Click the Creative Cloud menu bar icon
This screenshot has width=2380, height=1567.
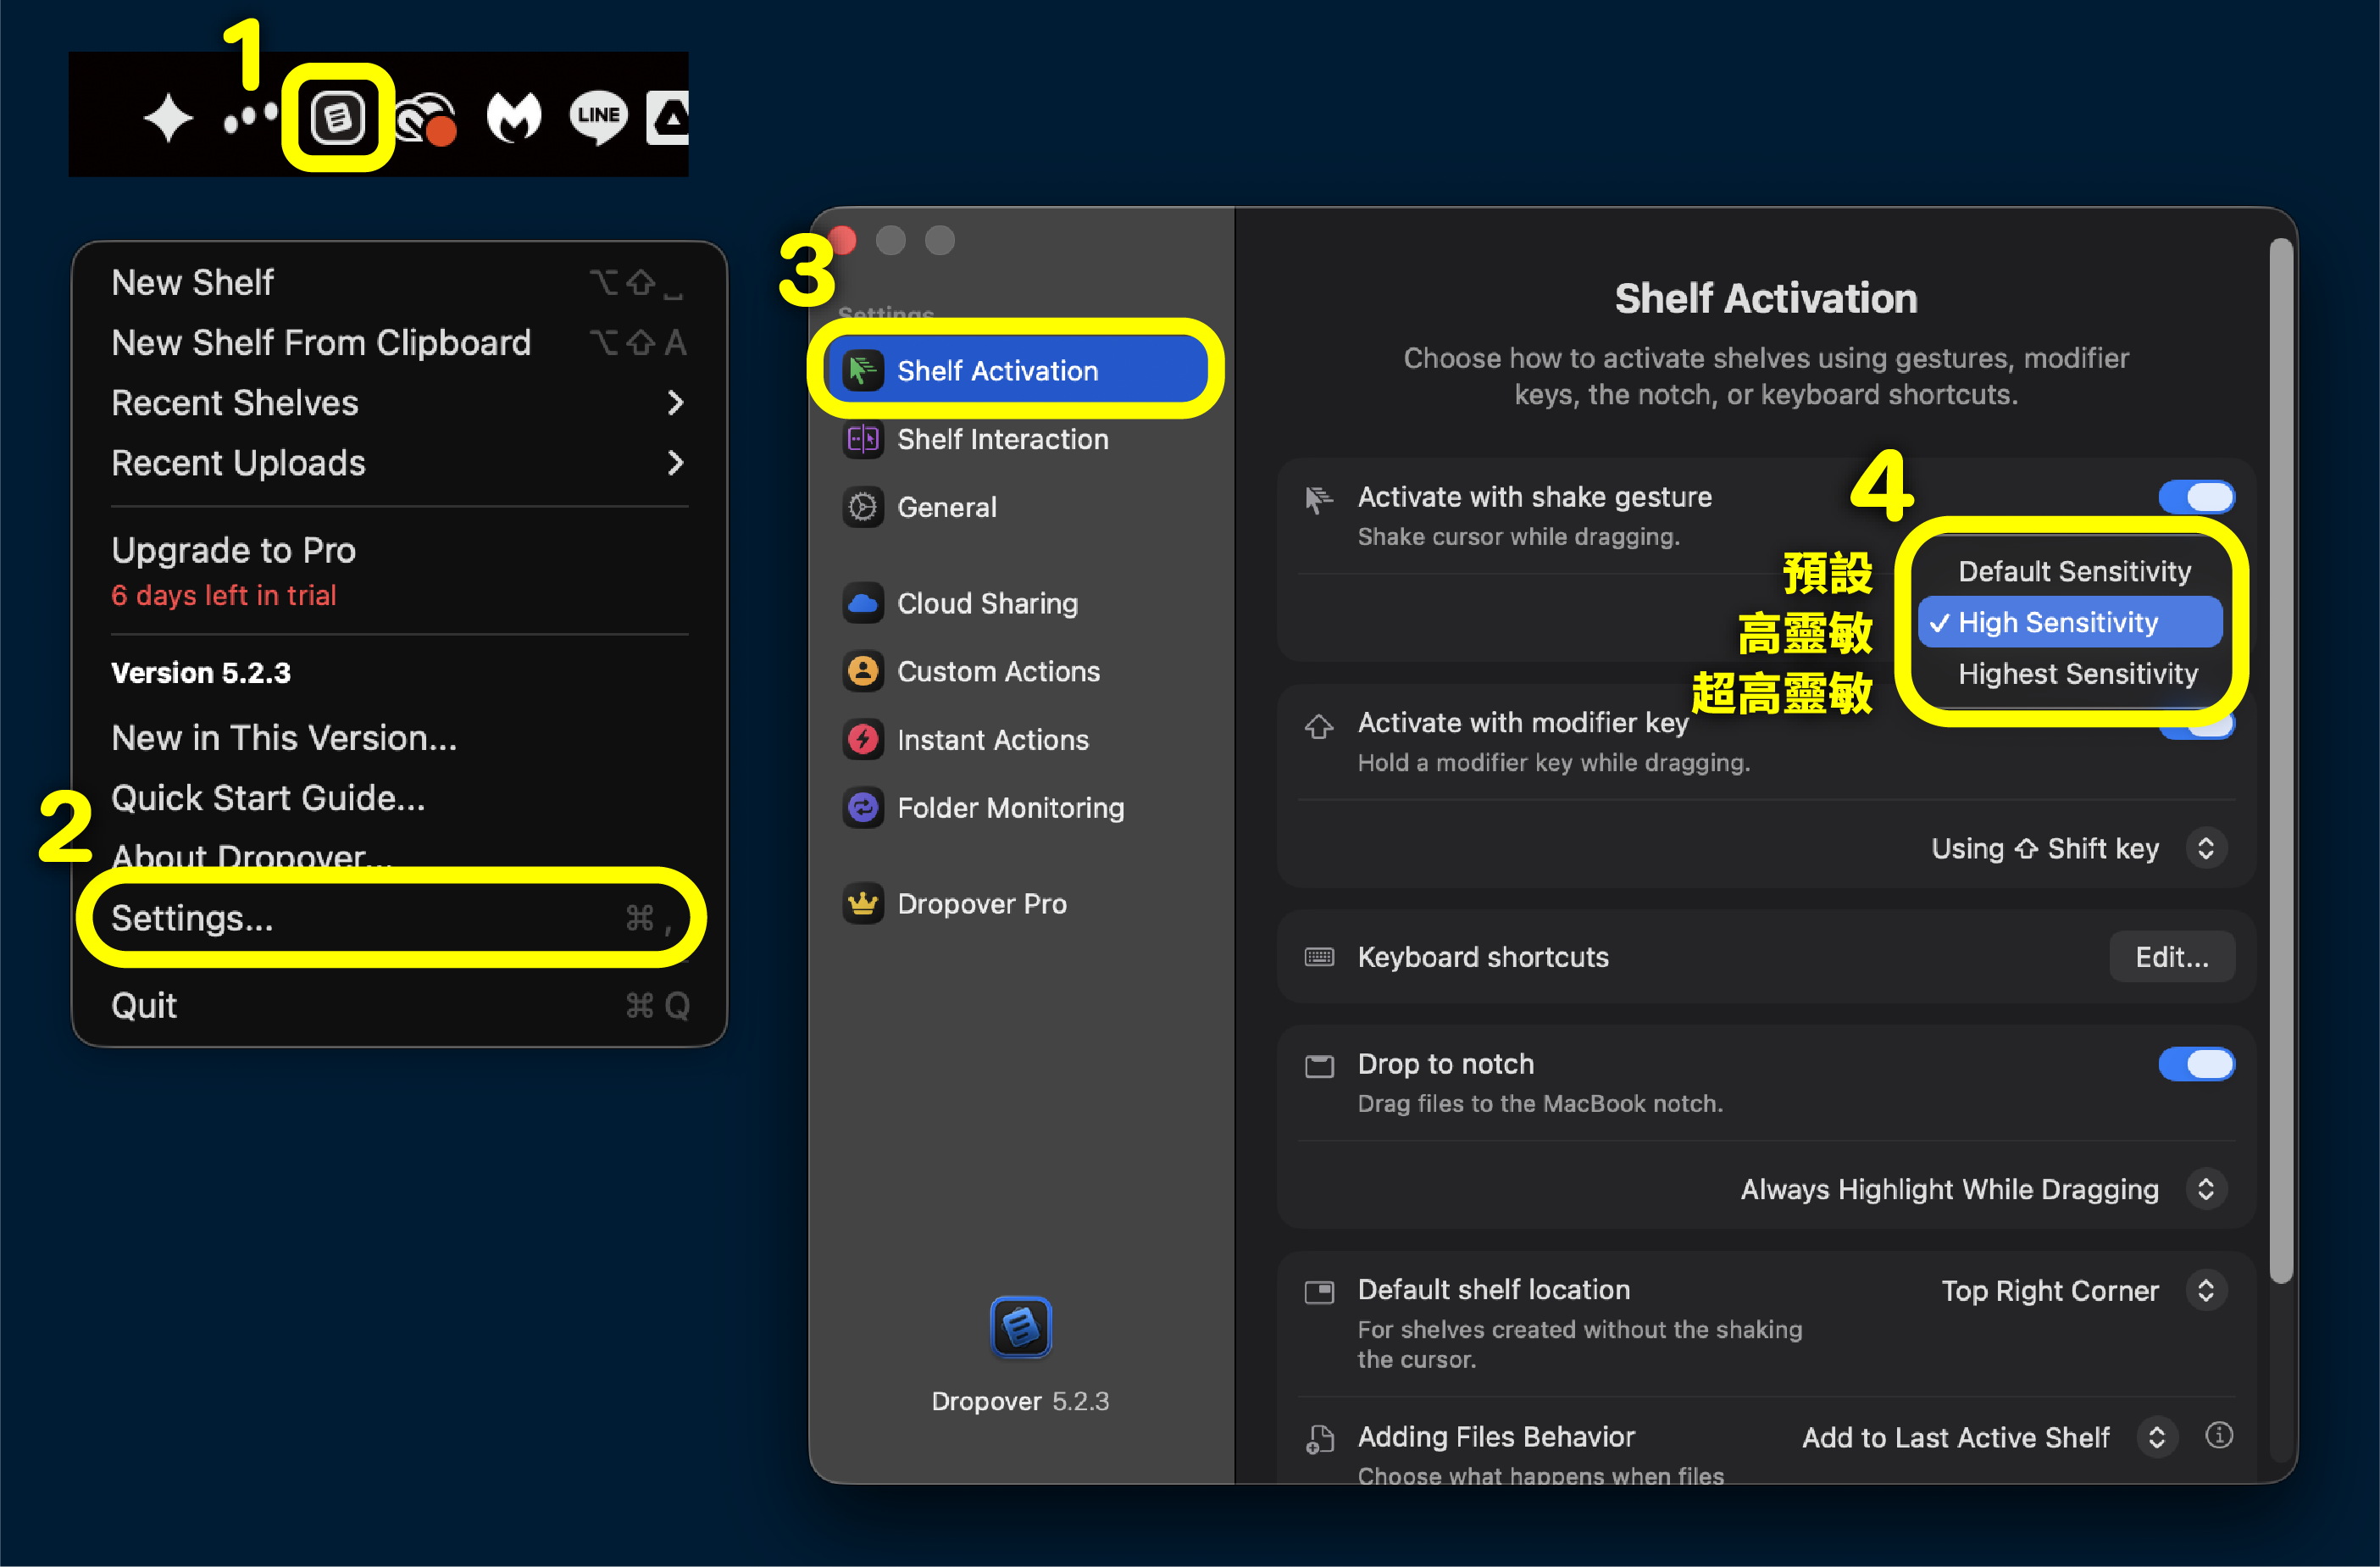click(x=427, y=120)
